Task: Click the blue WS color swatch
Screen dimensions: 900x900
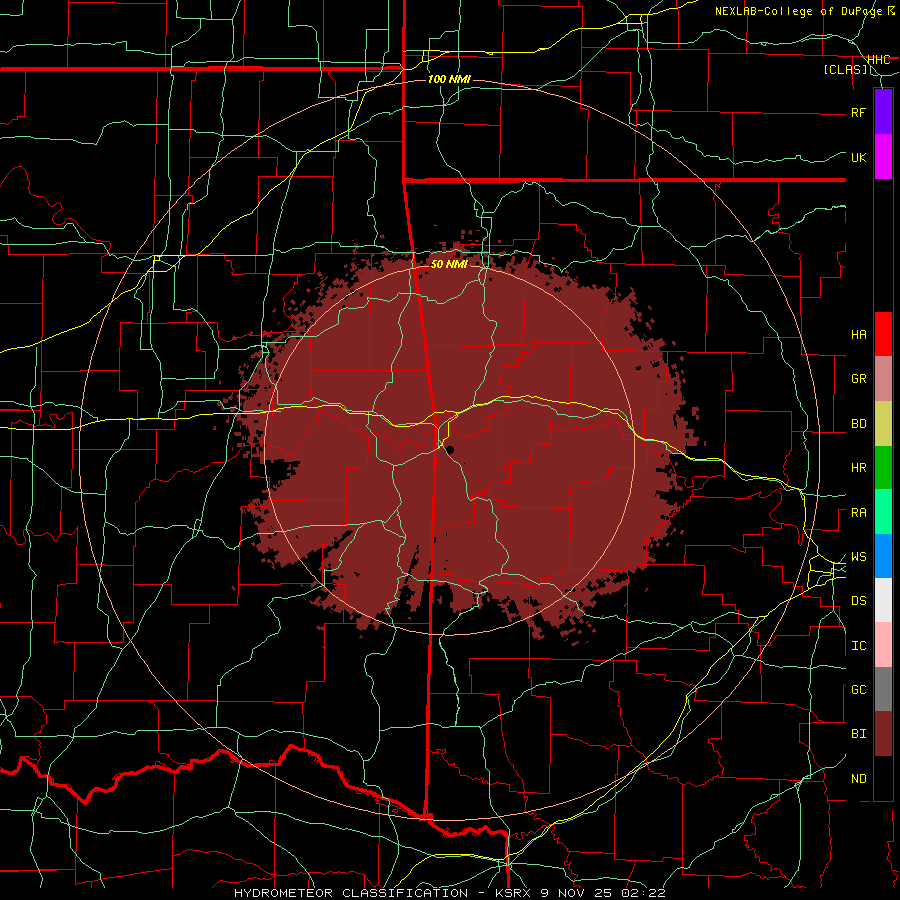Action: (883, 556)
